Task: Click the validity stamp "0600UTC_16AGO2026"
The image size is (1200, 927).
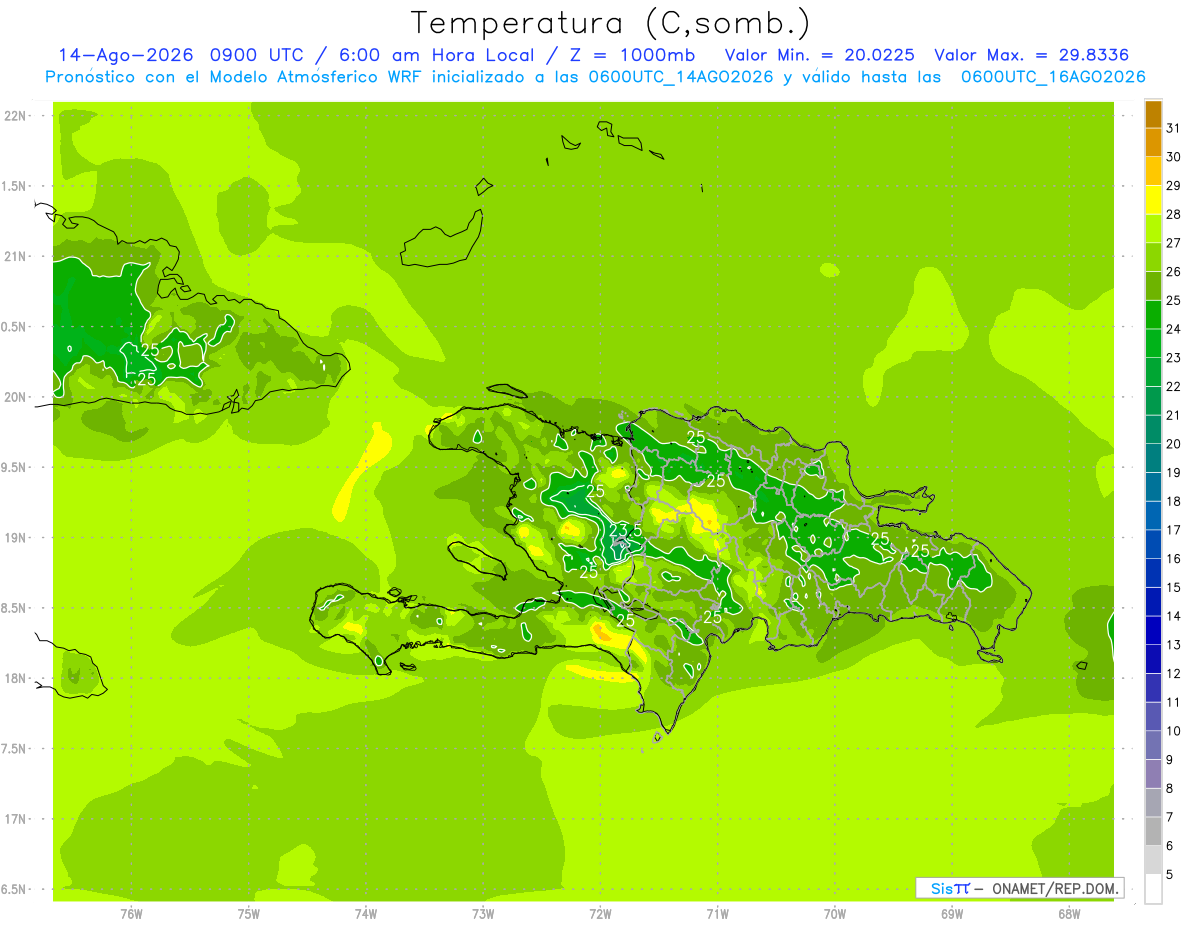Action: pyautogui.click(x=1053, y=77)
